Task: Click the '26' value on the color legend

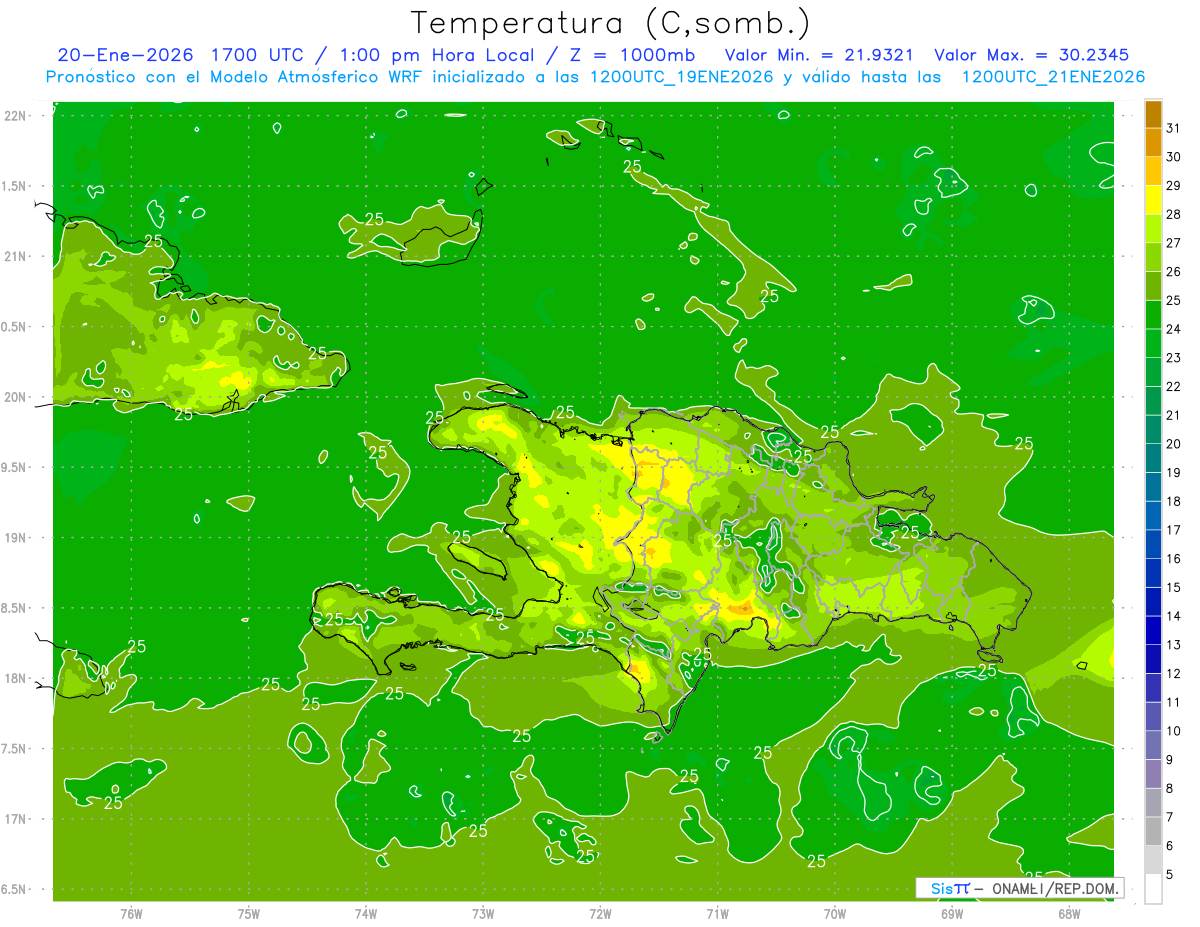Action: tap(1174, 272)
